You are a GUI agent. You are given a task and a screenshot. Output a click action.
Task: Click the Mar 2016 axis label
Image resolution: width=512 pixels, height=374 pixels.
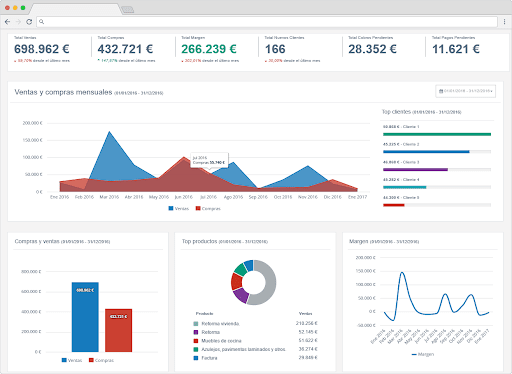point(109,197)
